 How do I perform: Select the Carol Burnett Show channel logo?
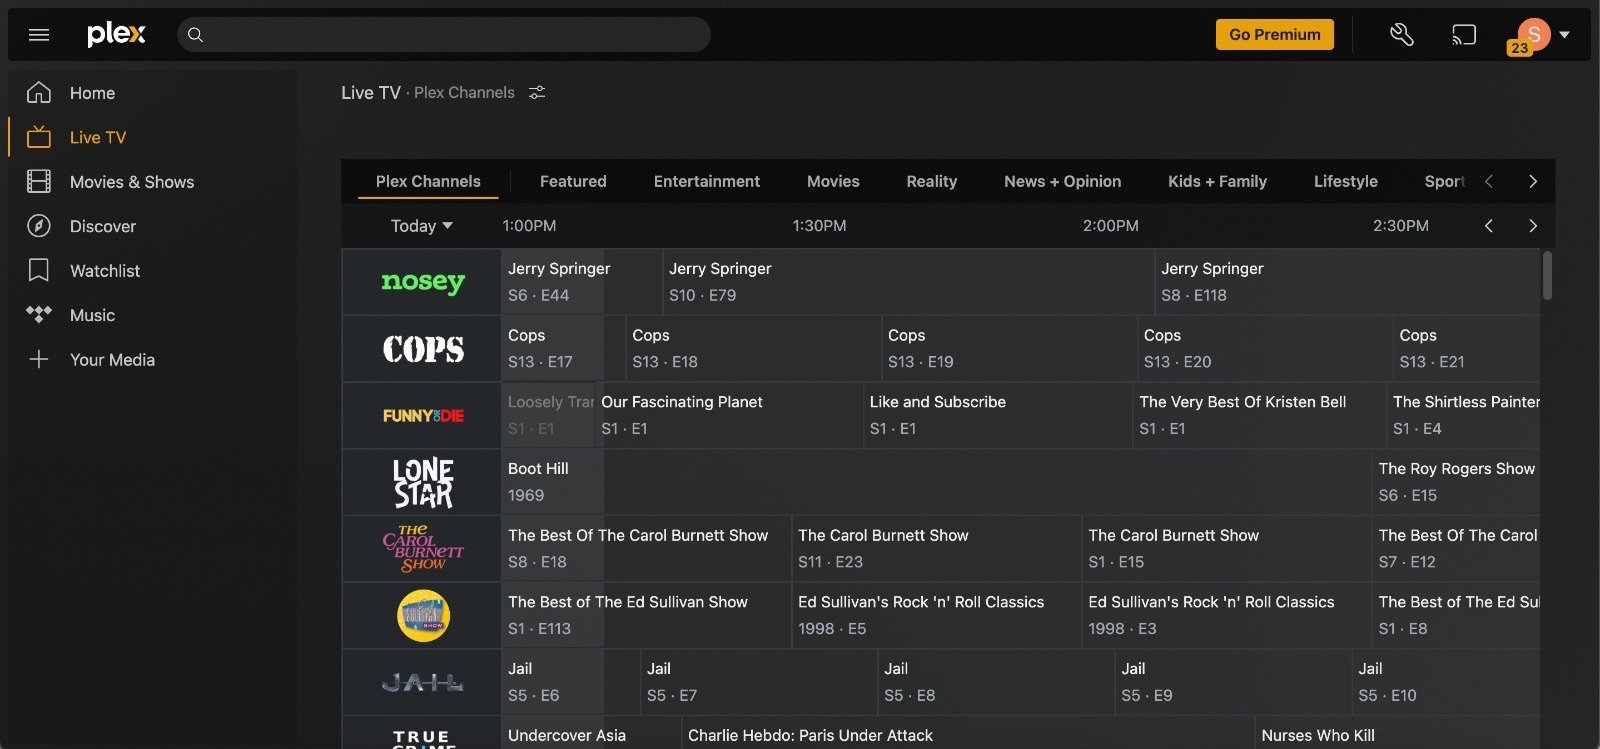422,549
